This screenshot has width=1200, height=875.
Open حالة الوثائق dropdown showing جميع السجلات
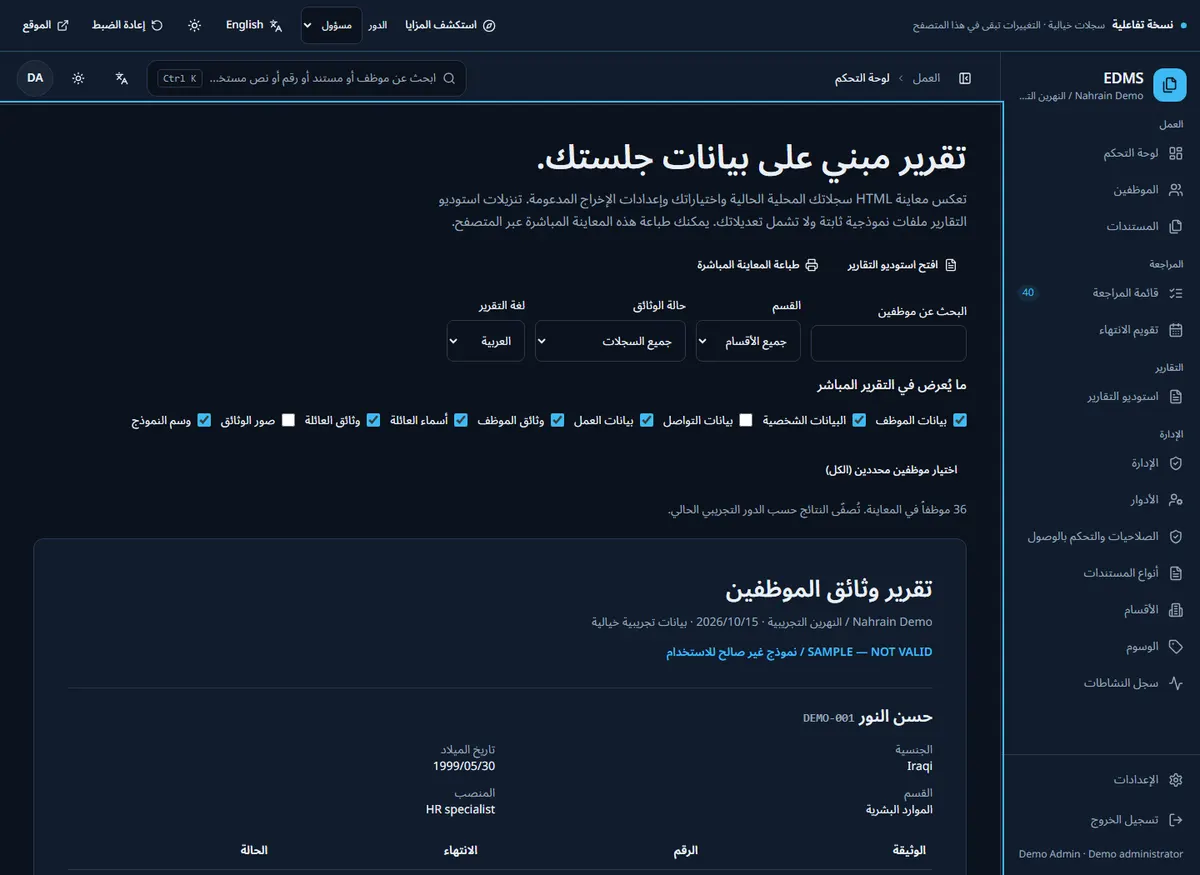click(x=610, y=341)
